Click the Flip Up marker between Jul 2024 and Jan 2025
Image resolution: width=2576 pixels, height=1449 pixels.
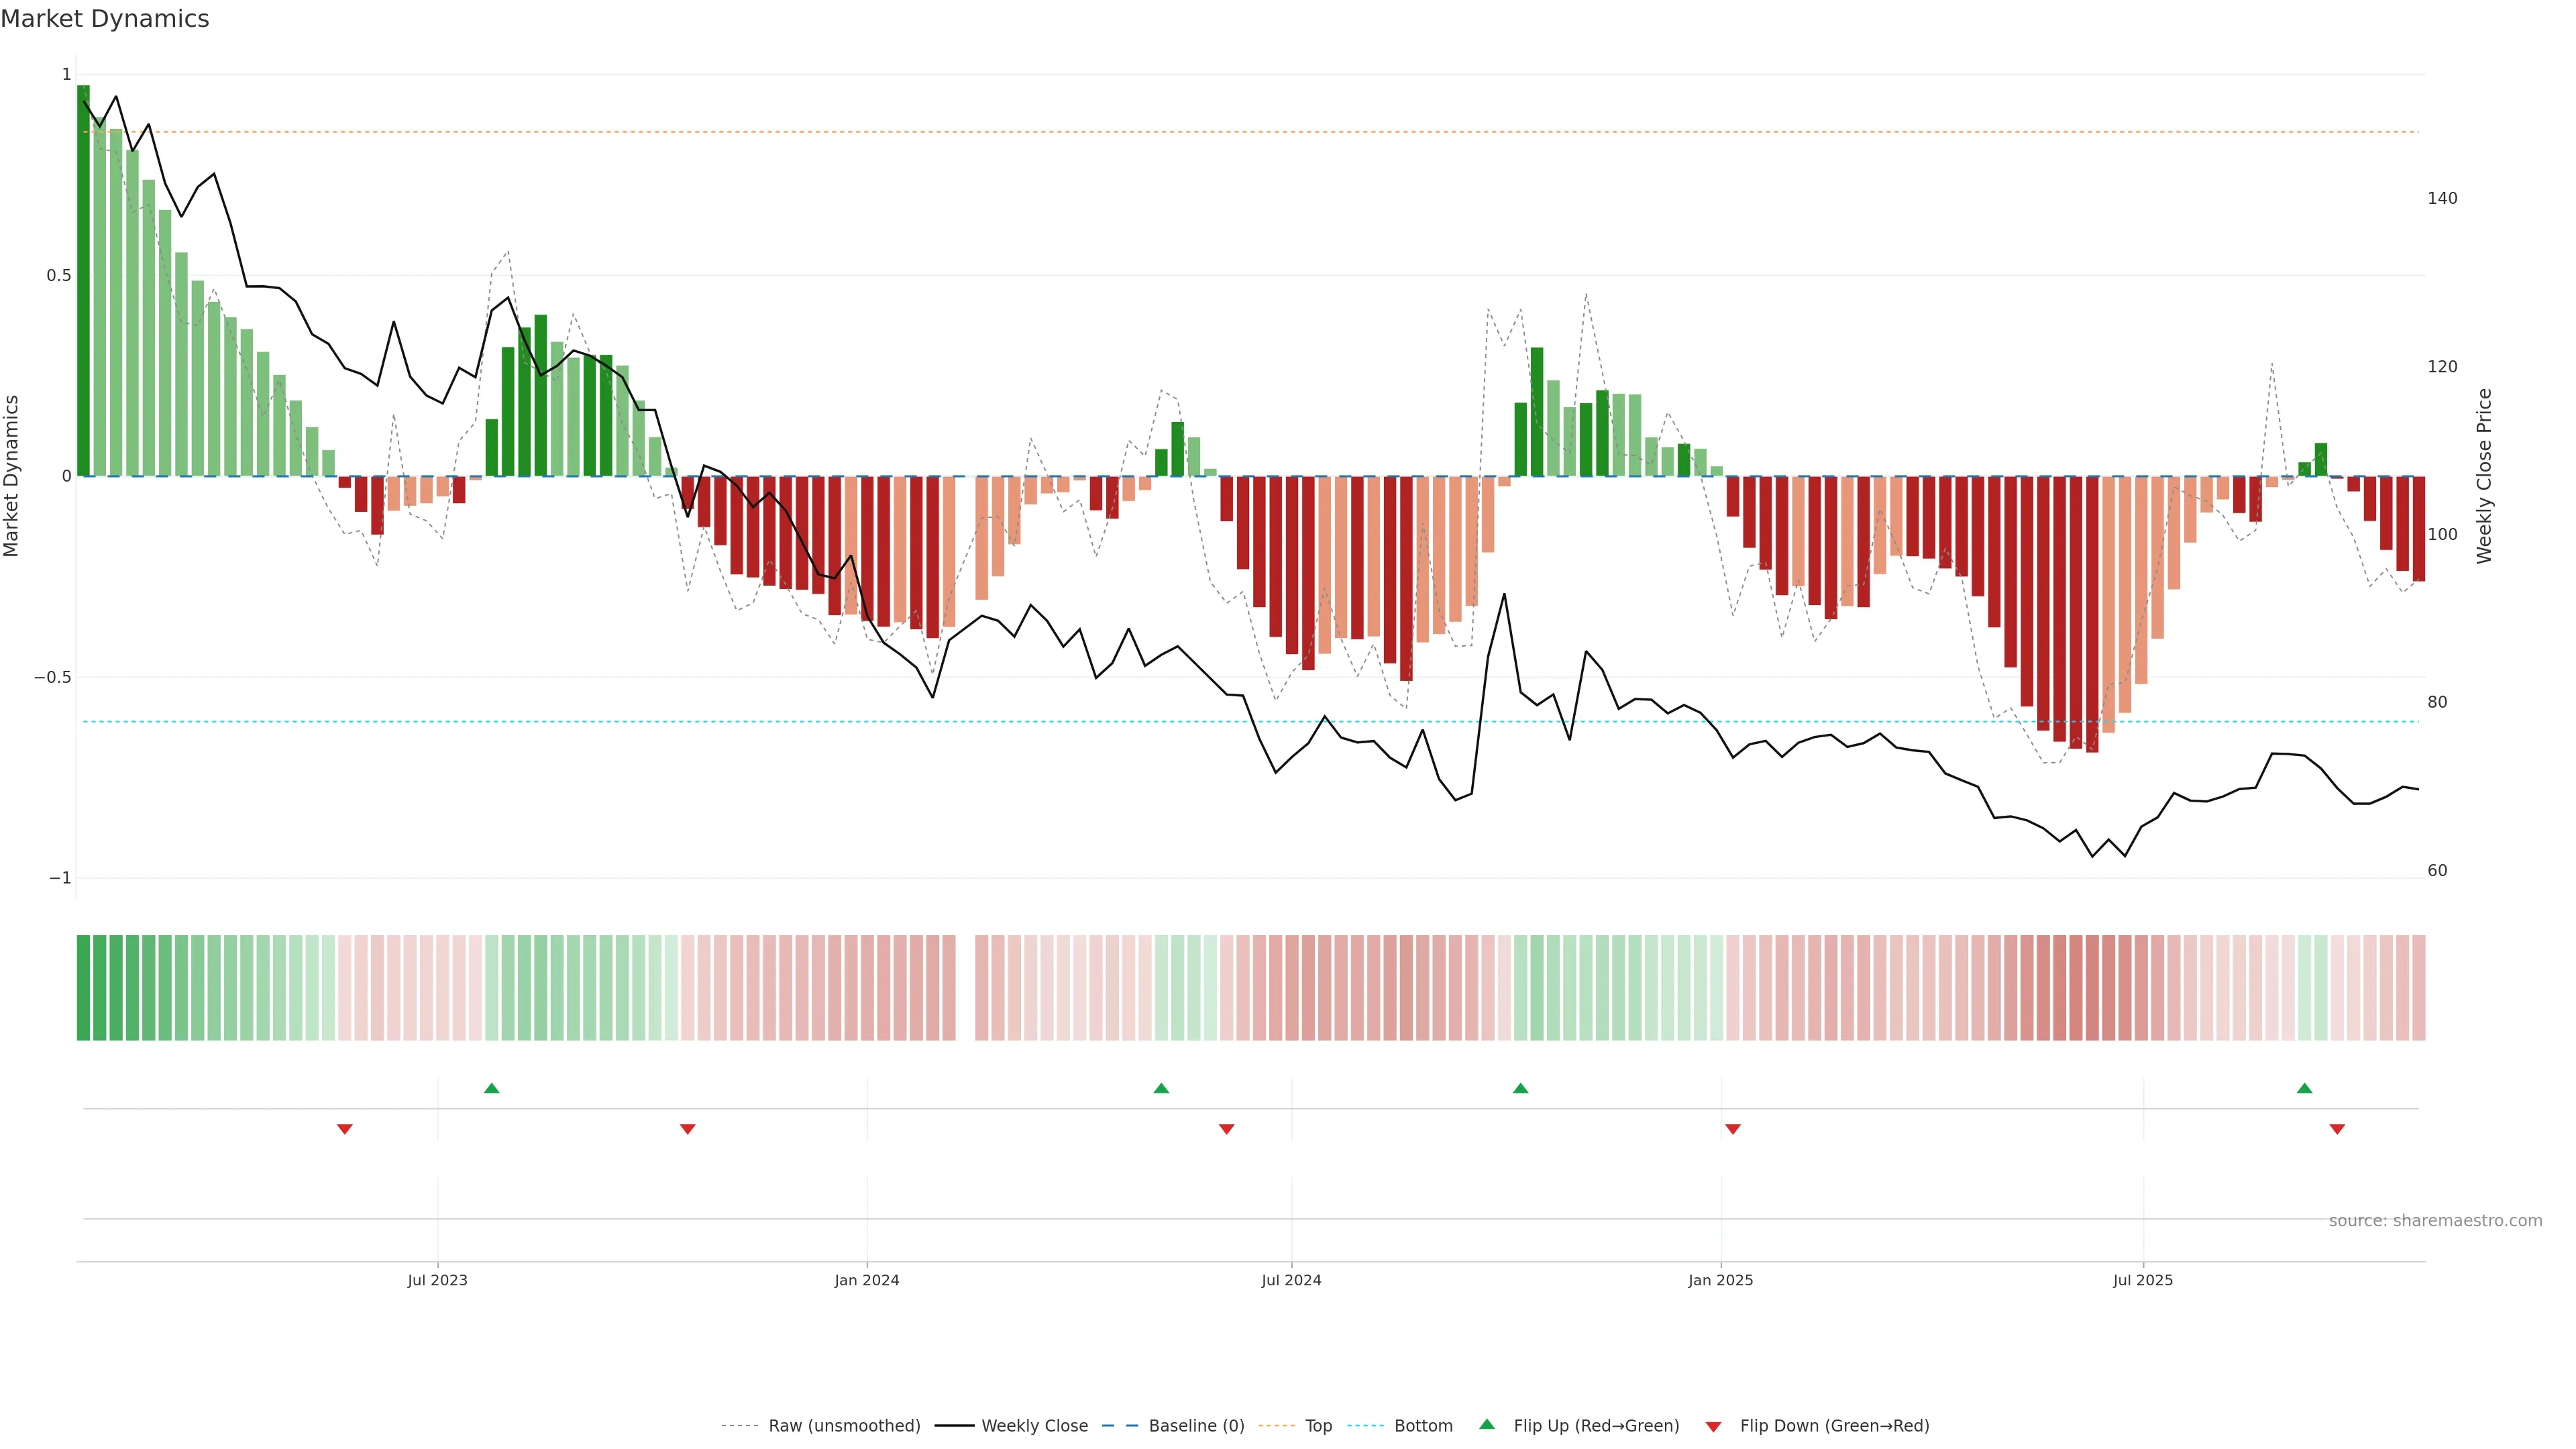[1520, 1088]
